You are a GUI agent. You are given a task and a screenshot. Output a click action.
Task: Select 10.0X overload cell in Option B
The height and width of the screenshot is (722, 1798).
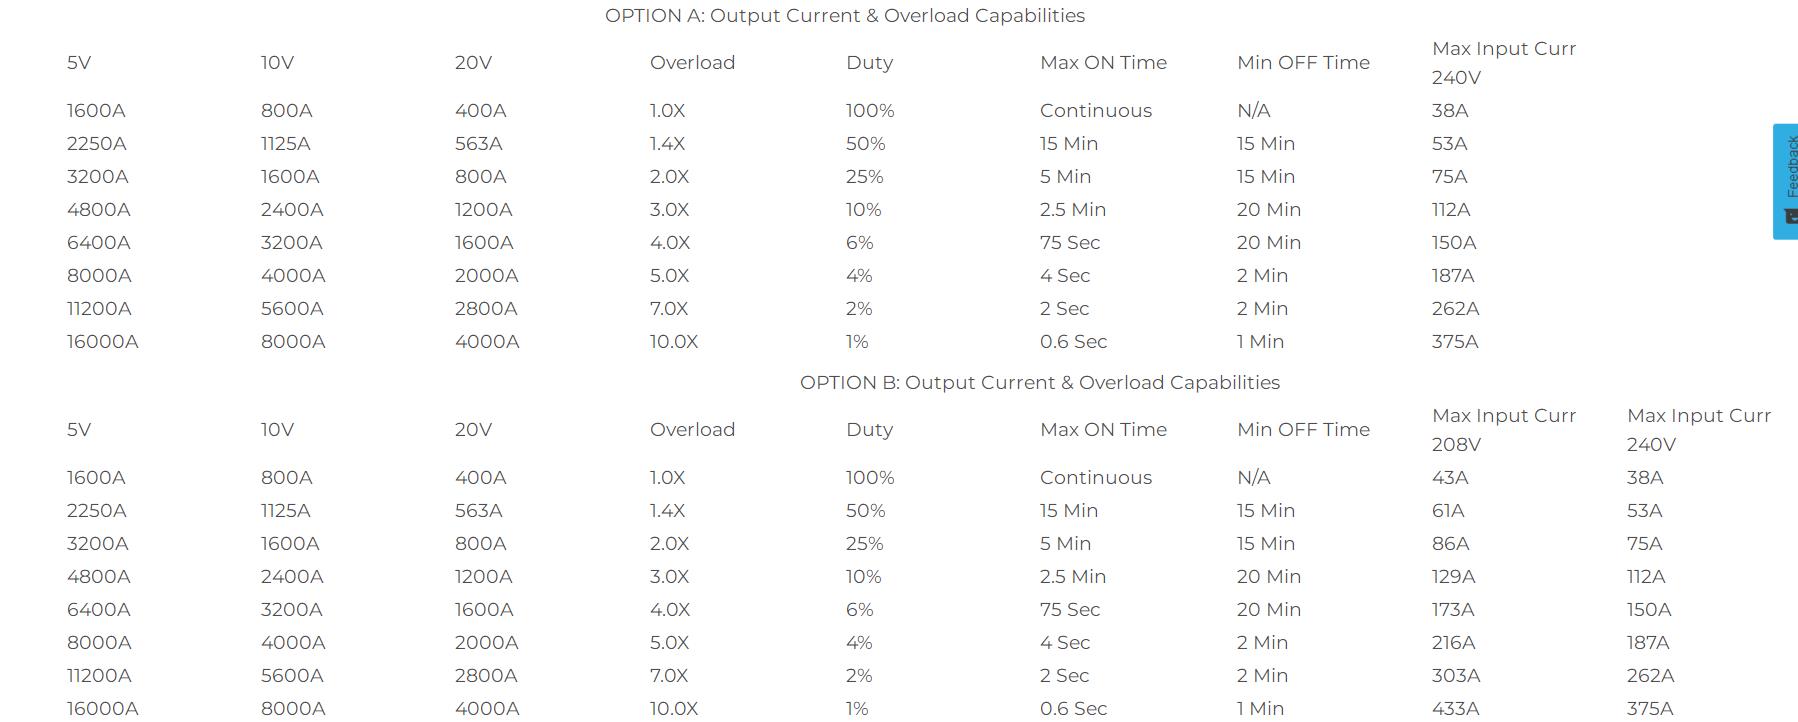coord(673,709)
